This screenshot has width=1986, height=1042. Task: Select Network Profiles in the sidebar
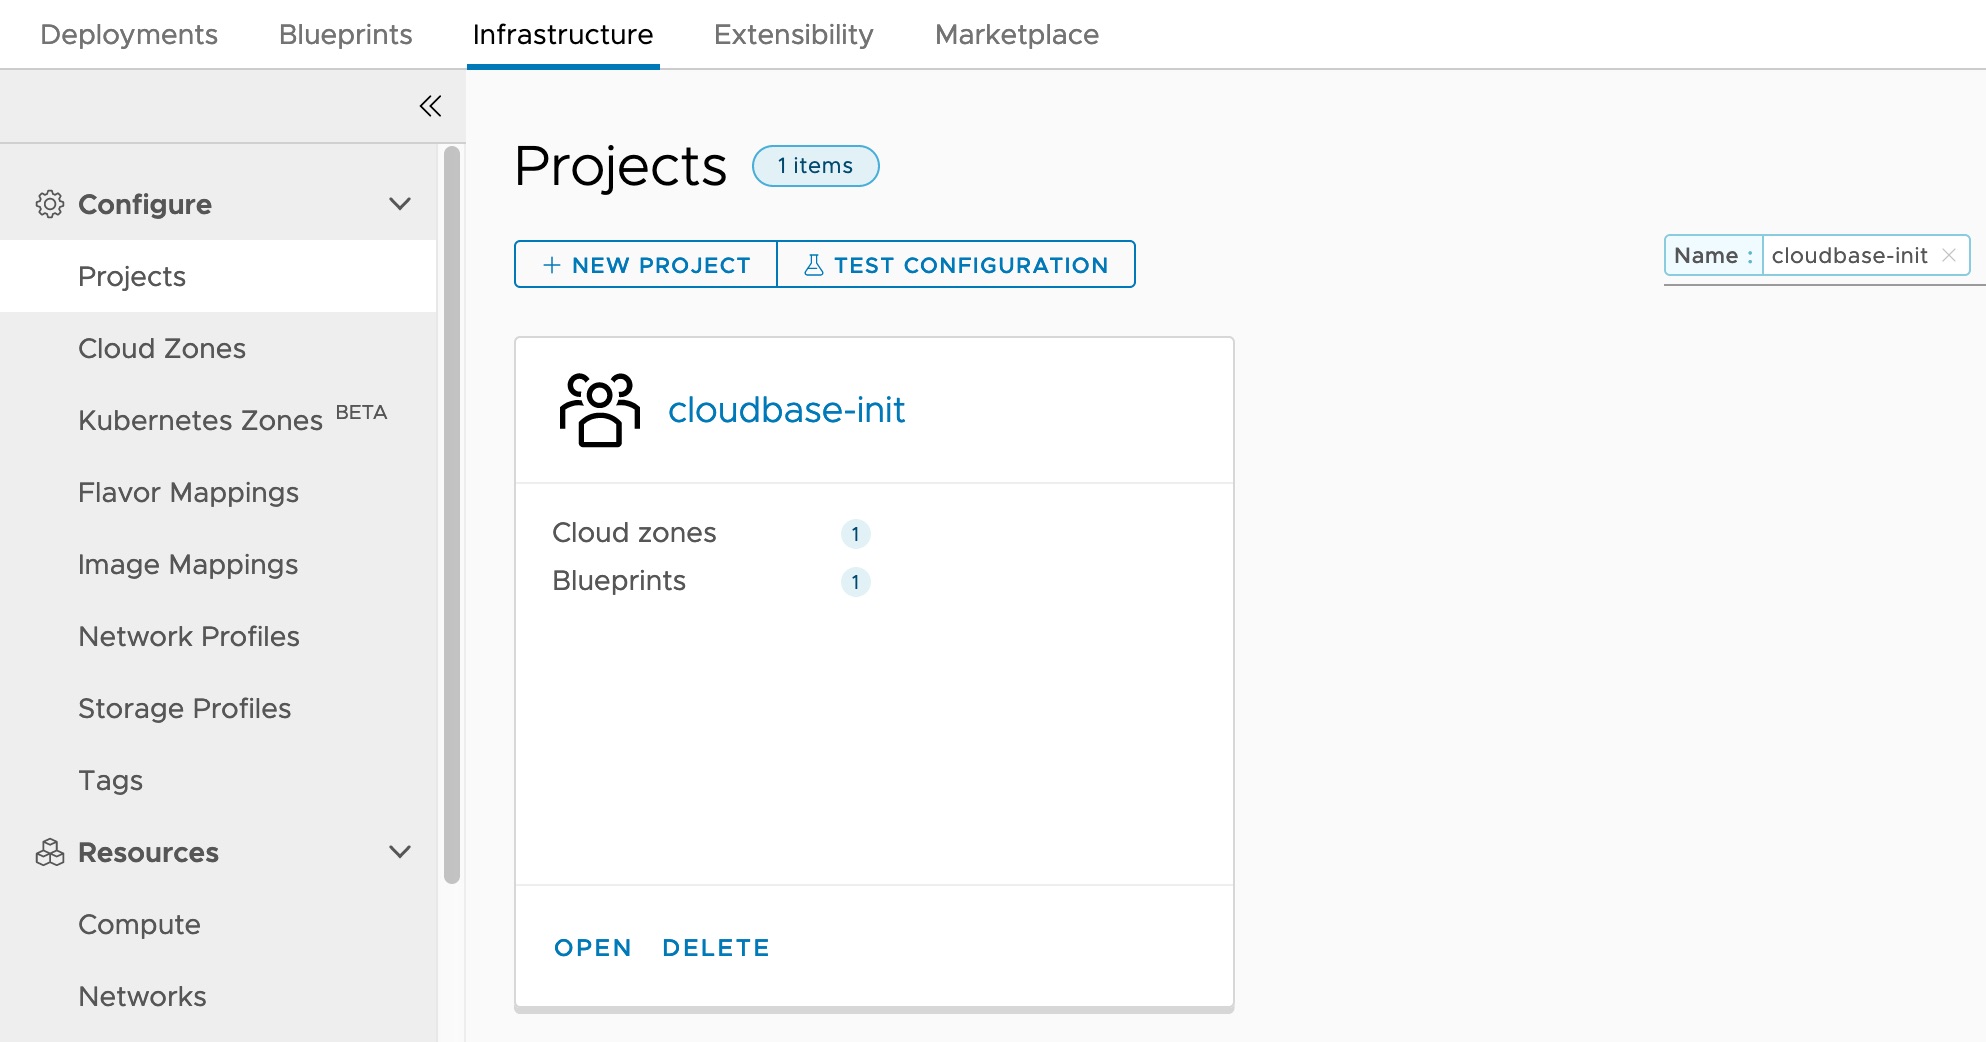tap(189, 636)
